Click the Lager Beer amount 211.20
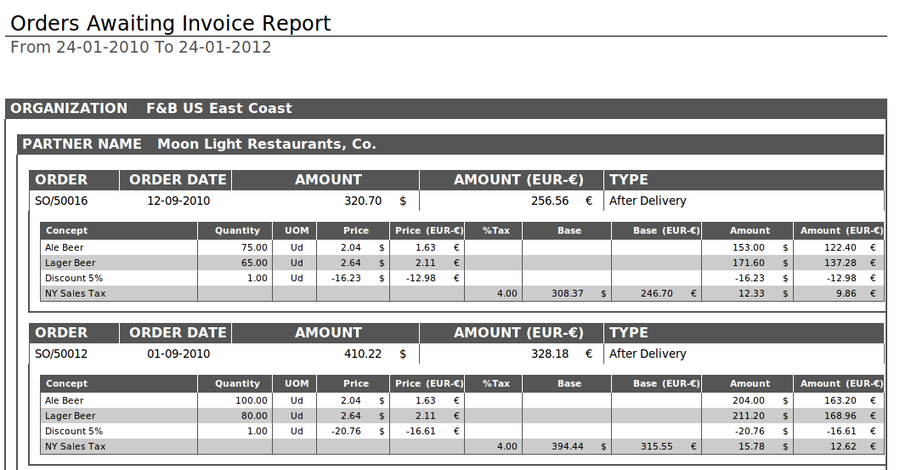The height and width of the screenshot is (470, 900). 749,415
